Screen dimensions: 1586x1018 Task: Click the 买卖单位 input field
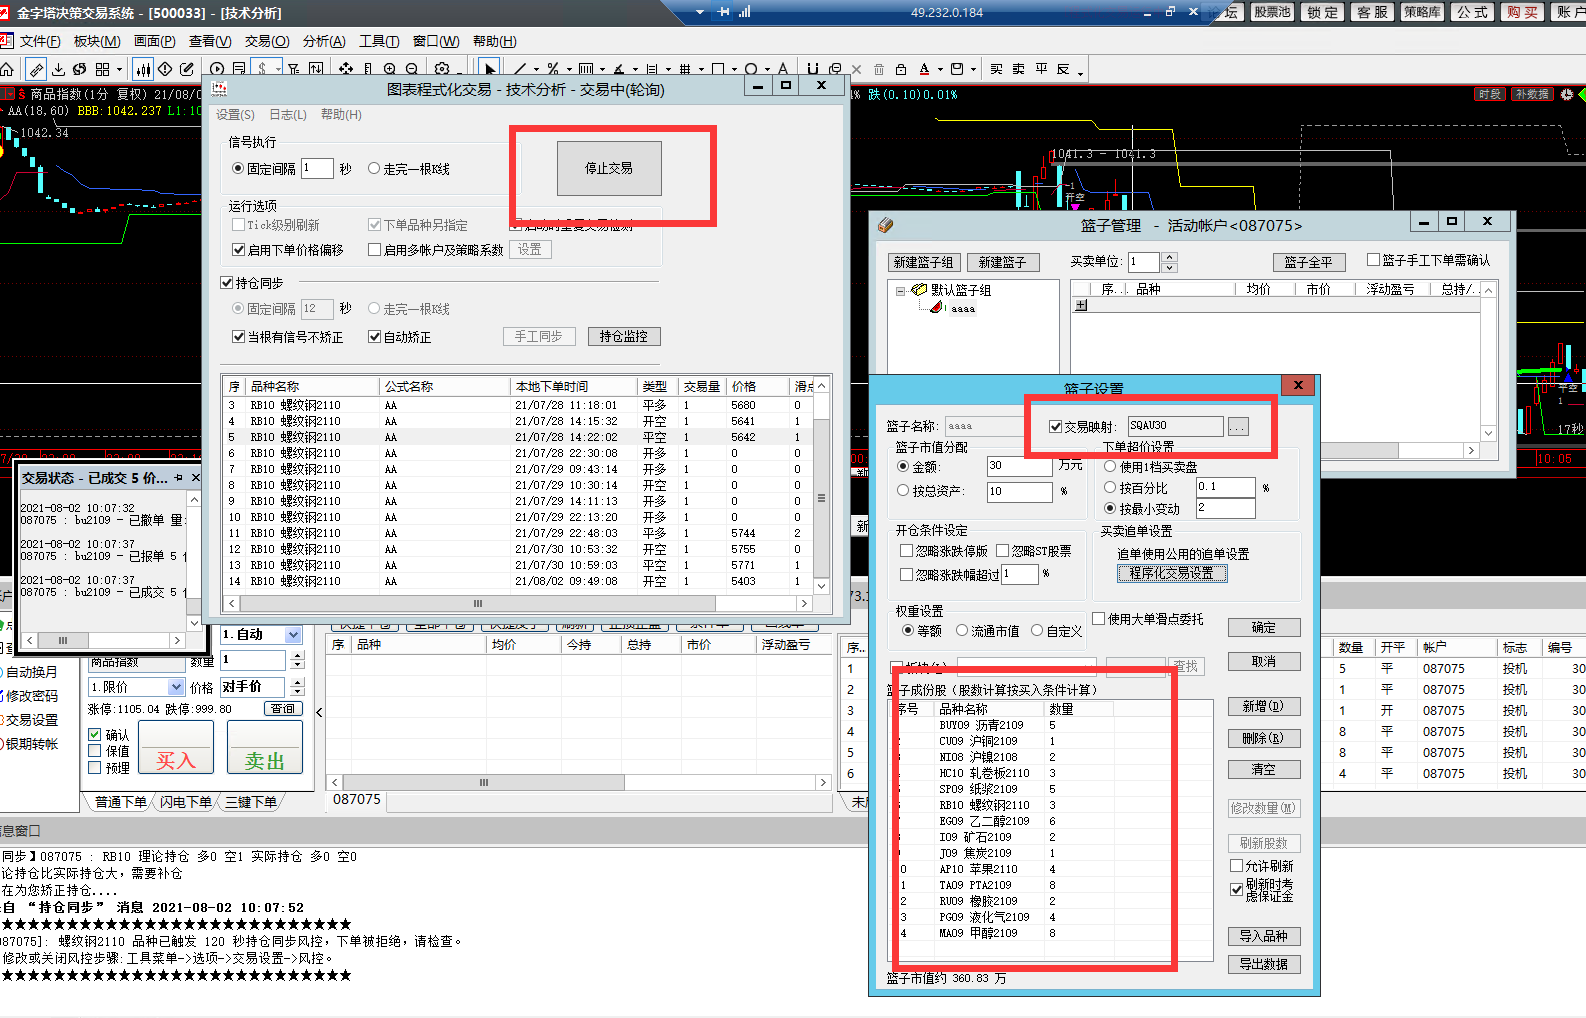pos(1143,262)
